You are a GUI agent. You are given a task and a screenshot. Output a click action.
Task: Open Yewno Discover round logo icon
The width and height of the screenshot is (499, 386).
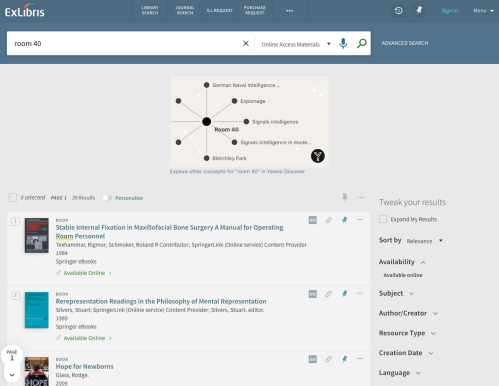tap(318, 156)
